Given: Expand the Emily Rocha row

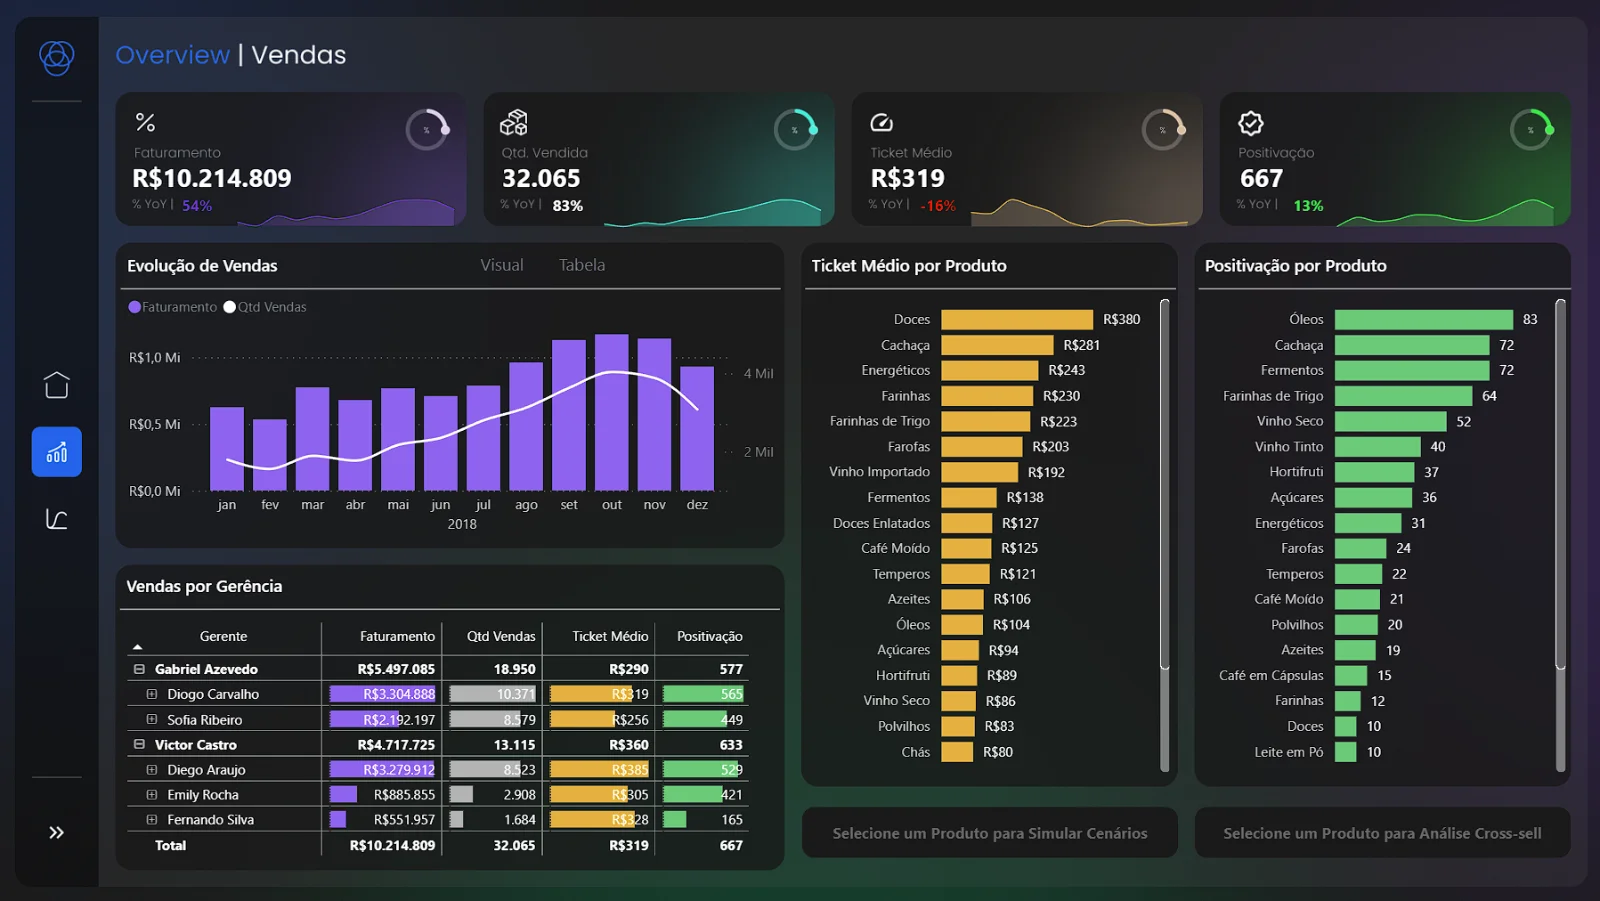Looking at the screenshot, I should [x=152, y=795].
